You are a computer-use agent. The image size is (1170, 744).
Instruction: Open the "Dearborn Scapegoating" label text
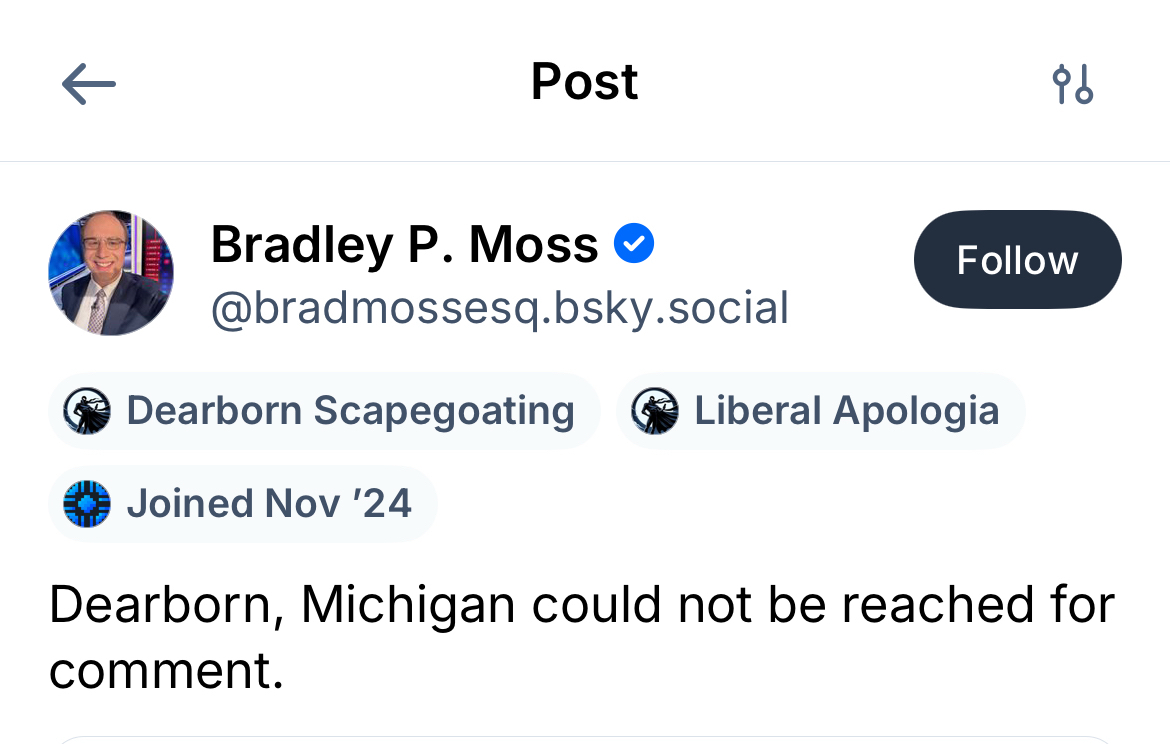350,411
